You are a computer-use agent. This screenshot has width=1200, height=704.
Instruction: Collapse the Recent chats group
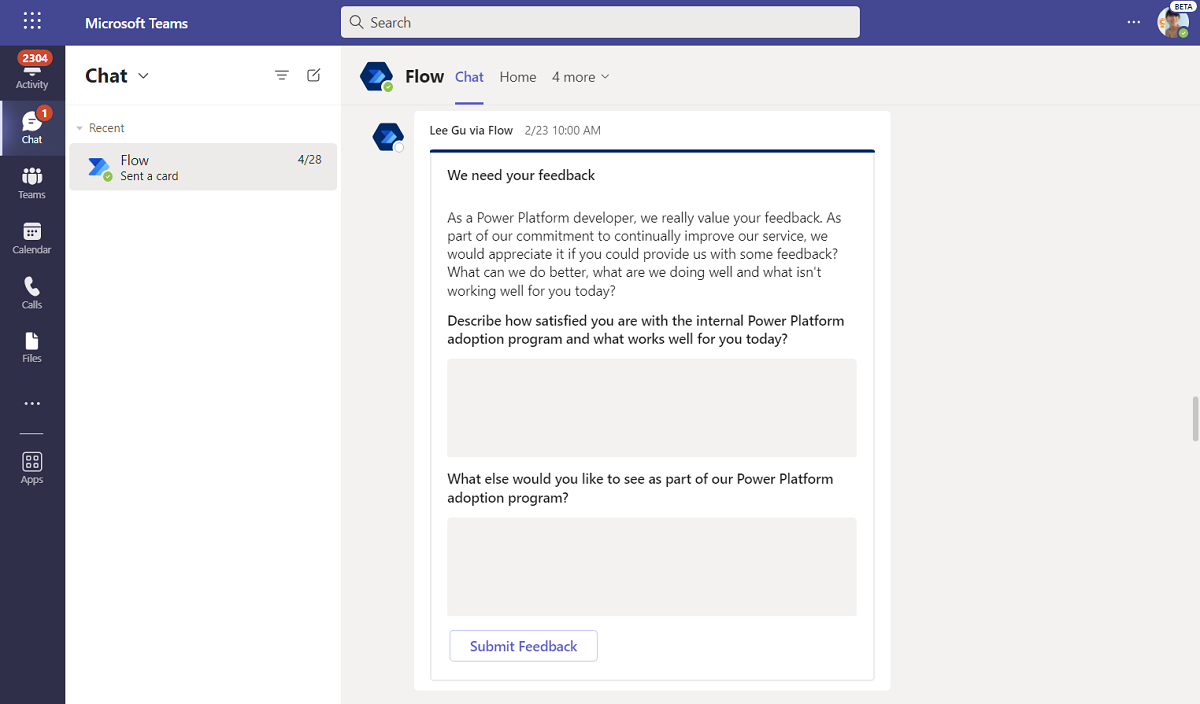[80, 128]
